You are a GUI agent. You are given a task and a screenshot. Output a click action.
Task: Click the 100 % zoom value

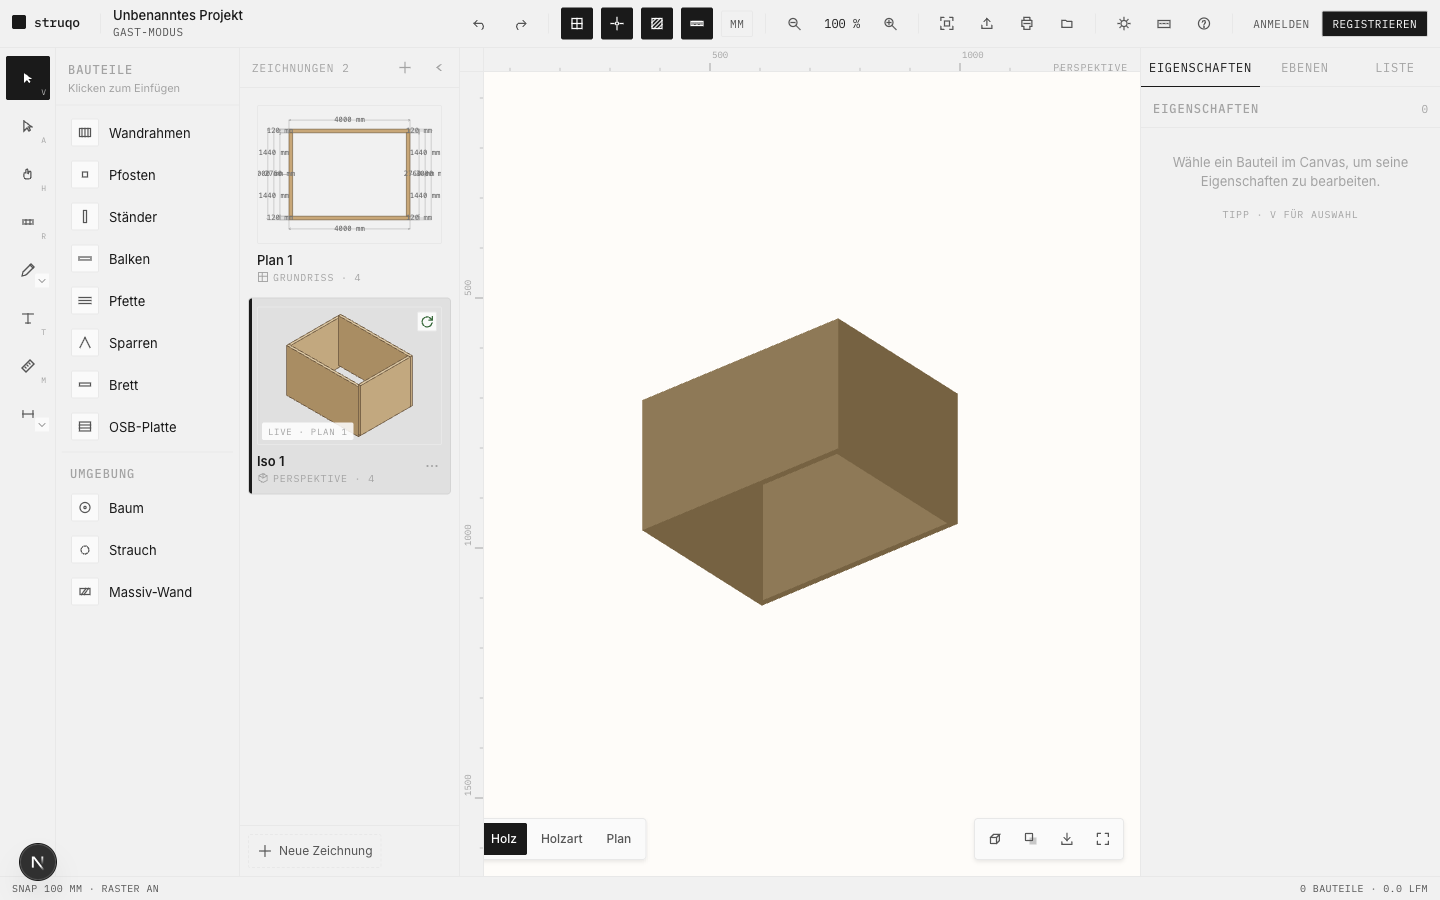(842, 24)
